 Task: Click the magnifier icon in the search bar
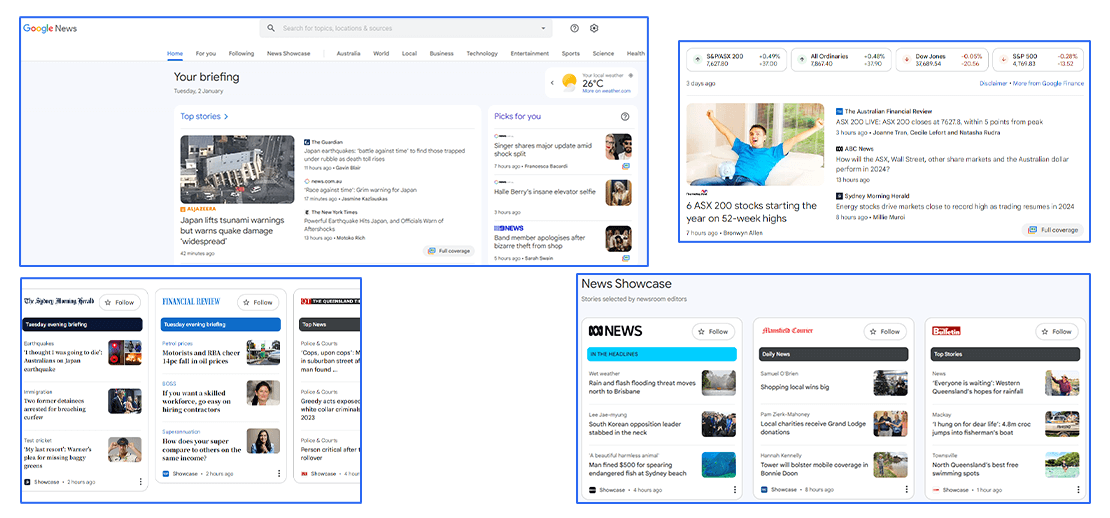271,28
